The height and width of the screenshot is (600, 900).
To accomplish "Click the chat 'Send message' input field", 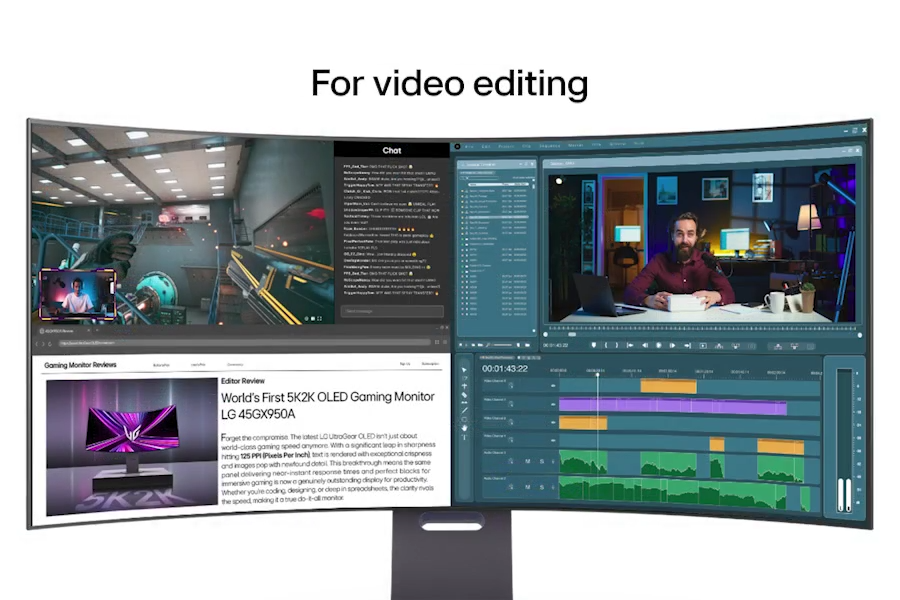I will 390,311.
